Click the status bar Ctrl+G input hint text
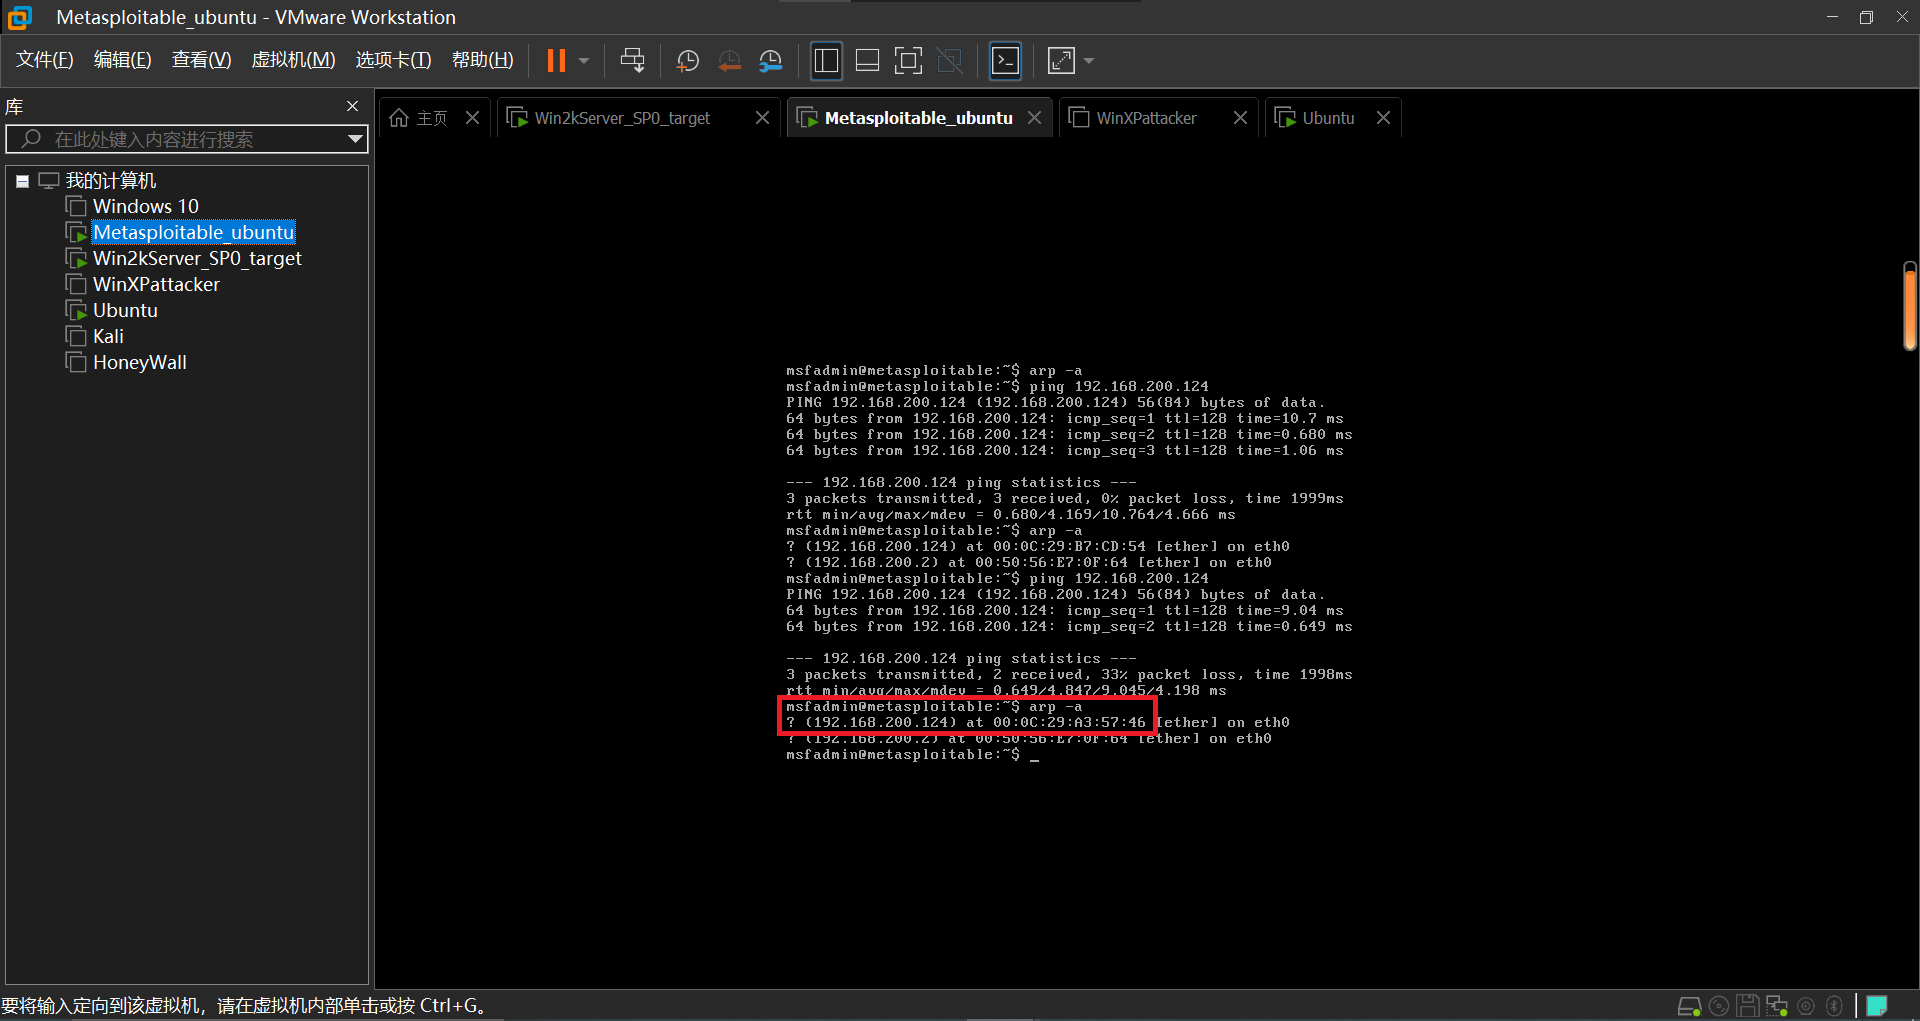1920x1021 pixels. [x=246, y=1006]
